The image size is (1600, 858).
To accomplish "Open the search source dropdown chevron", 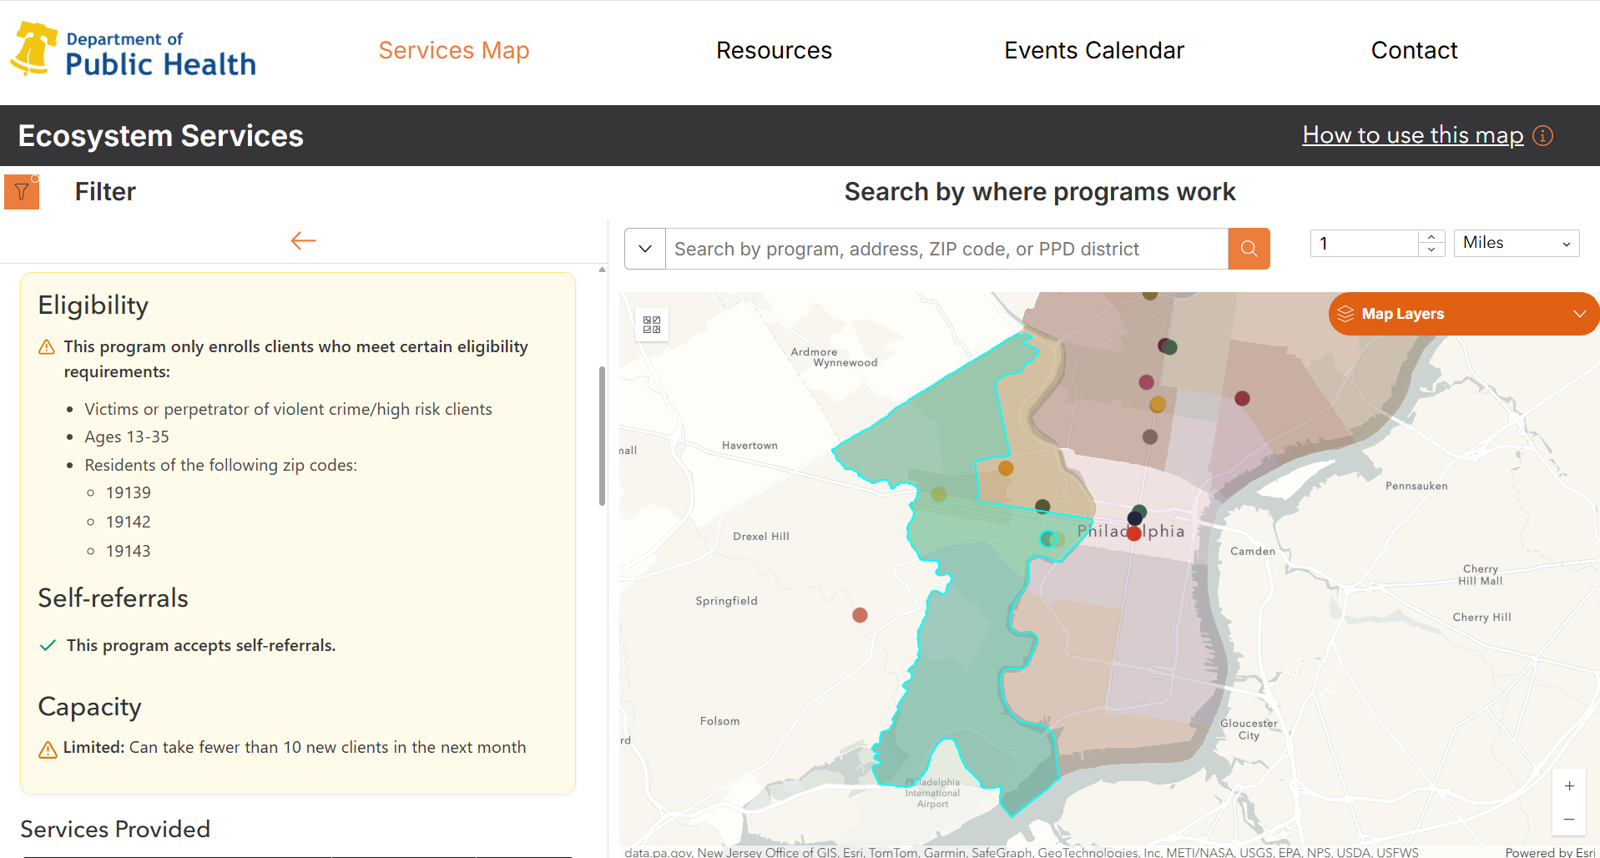I will coord(645,249).
